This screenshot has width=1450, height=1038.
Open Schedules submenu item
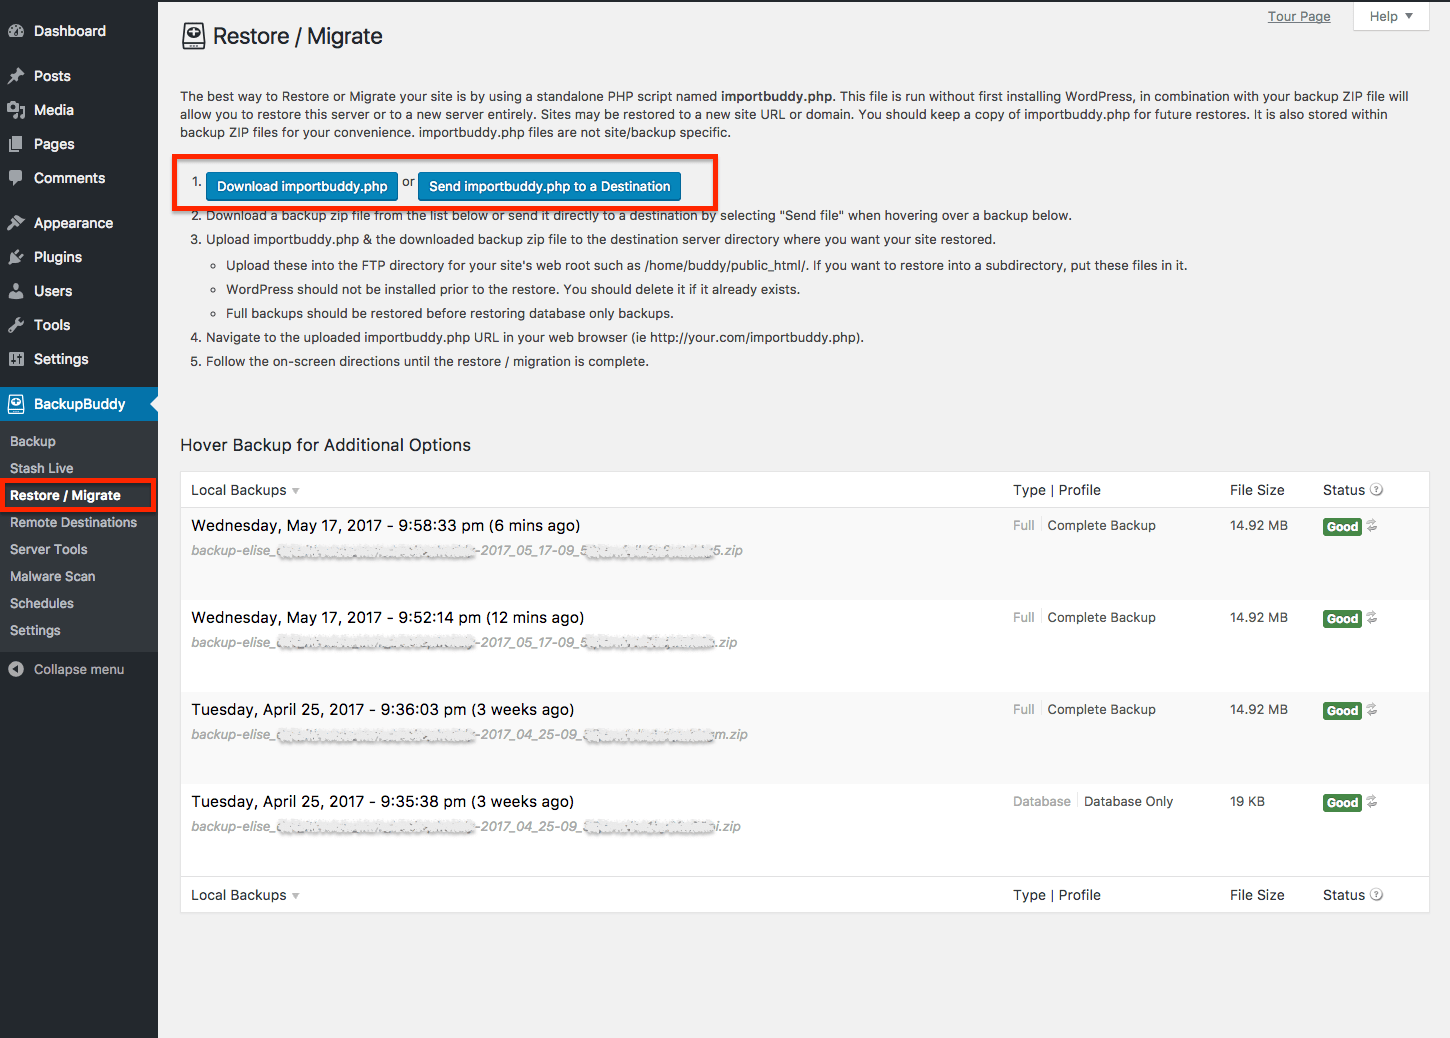point(42,603)
